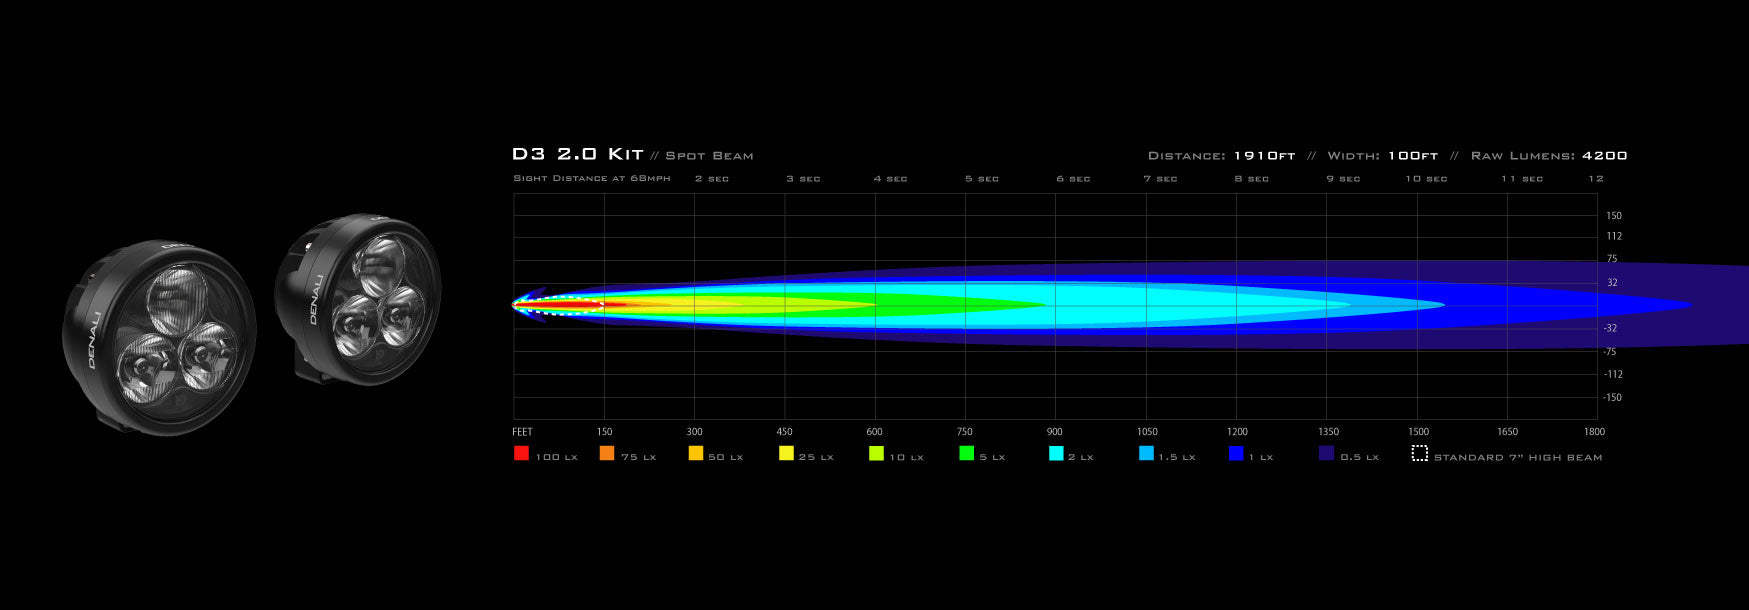Choose the light blue 1.5 lx swatch
This screenshot has height=610, width=1749.
[1146, 453]
